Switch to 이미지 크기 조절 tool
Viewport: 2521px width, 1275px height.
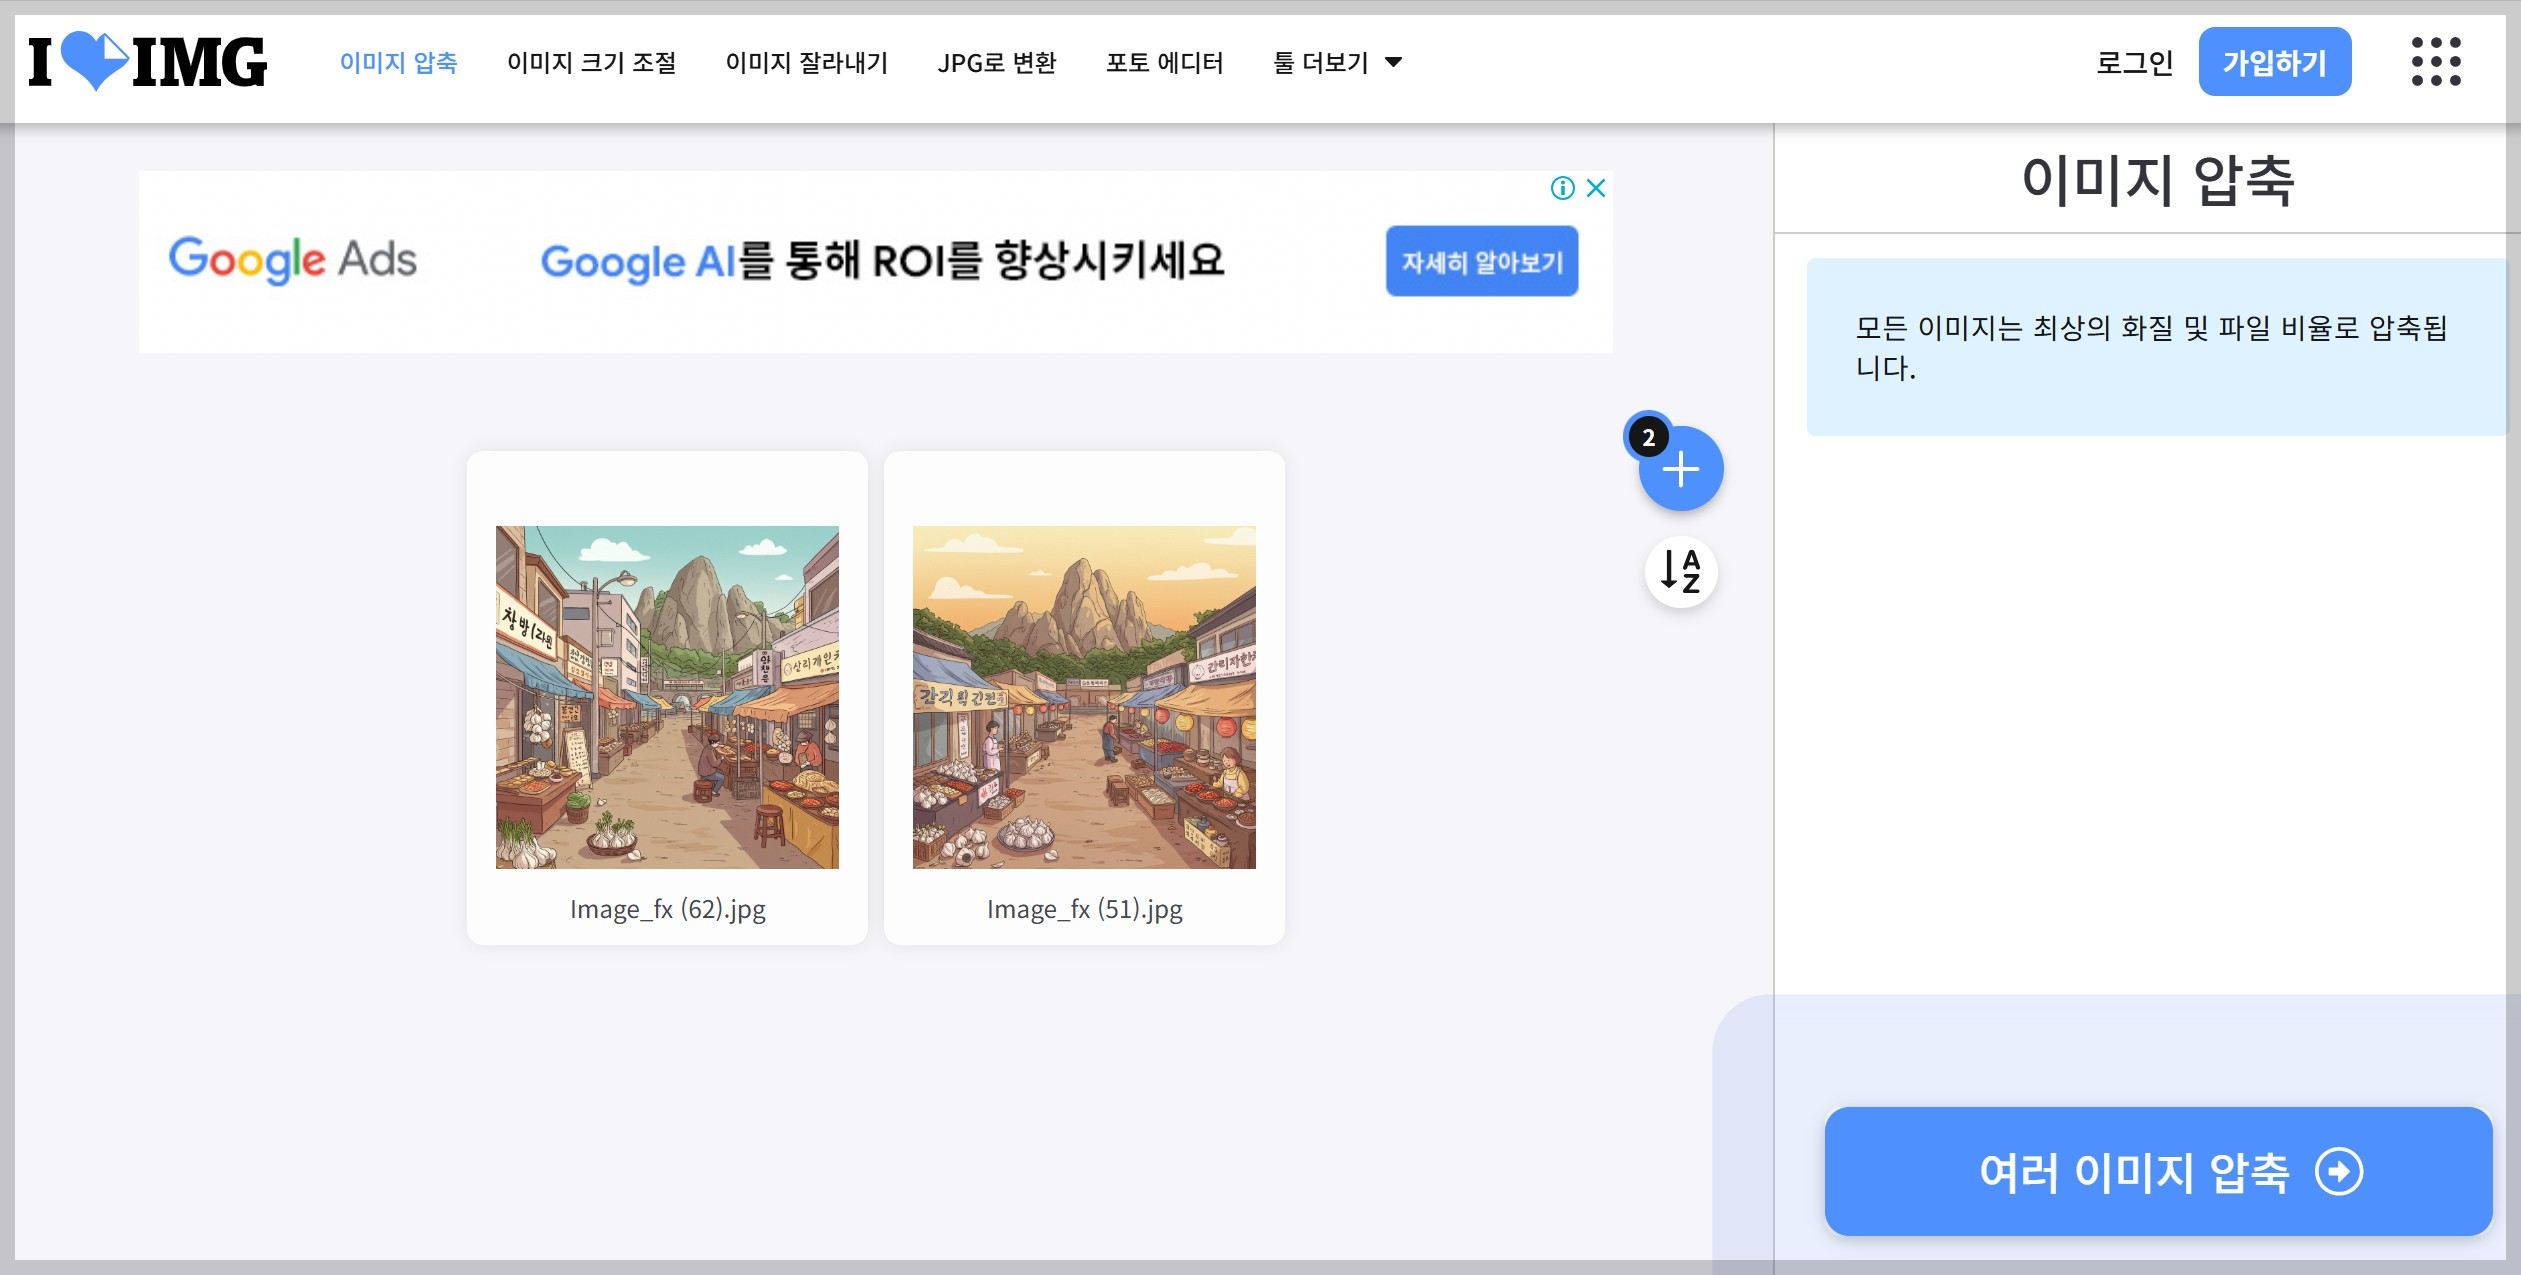592,62
